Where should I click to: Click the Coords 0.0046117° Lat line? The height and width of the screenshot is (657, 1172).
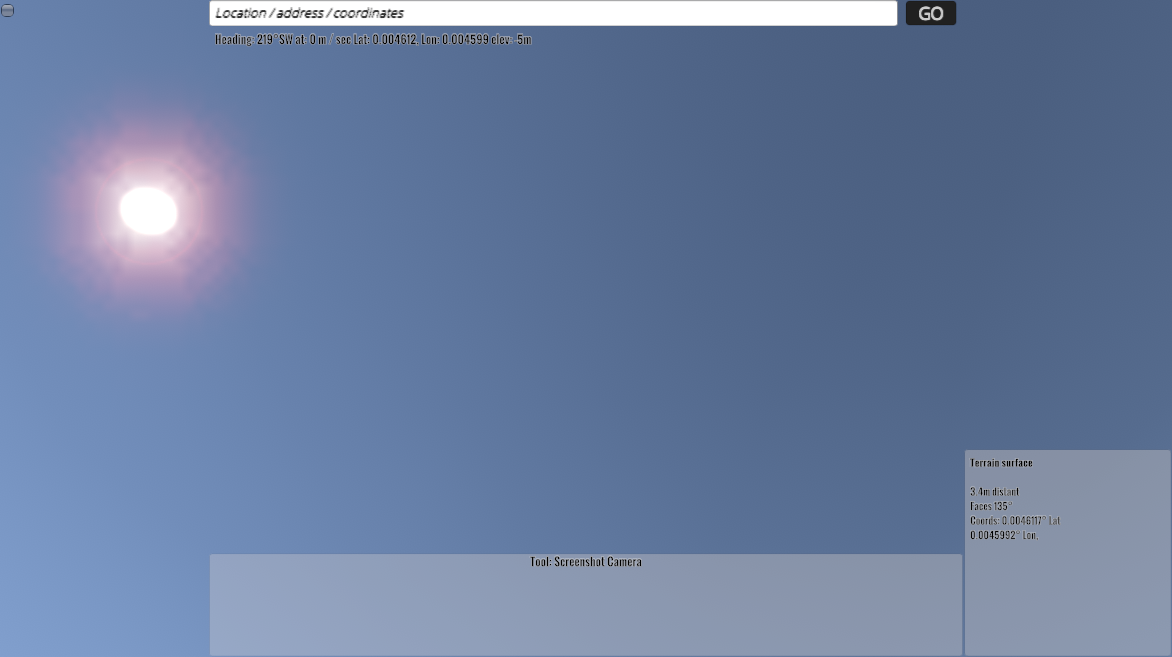(1014, 521)
